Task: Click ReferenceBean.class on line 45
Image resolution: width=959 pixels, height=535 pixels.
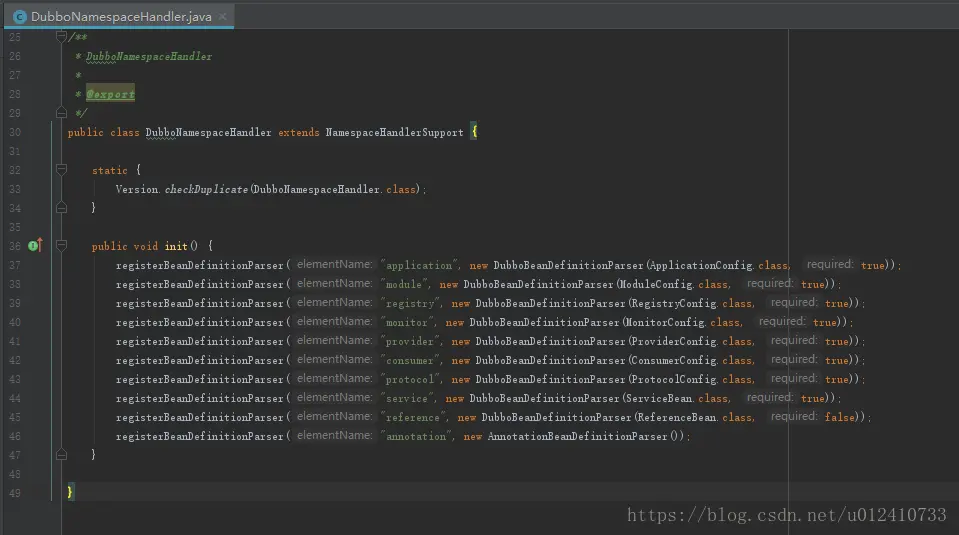Action: tap(694, 417)
